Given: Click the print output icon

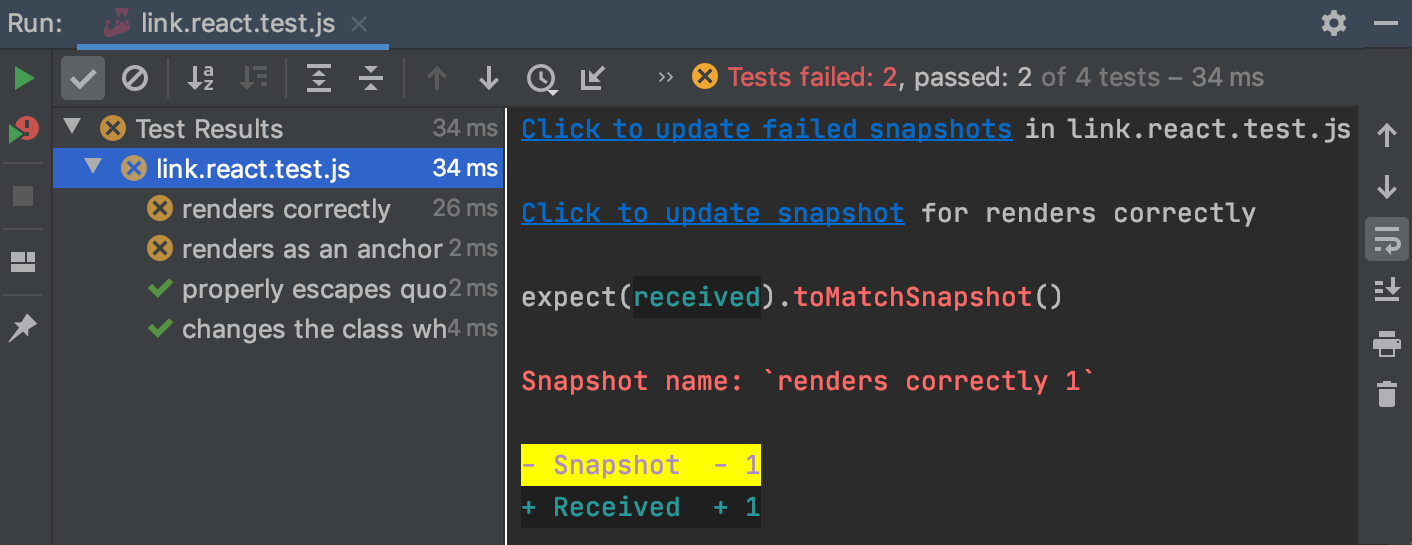Looking at the screenshot, I should pyautogui.click(x=1386, y=345).
